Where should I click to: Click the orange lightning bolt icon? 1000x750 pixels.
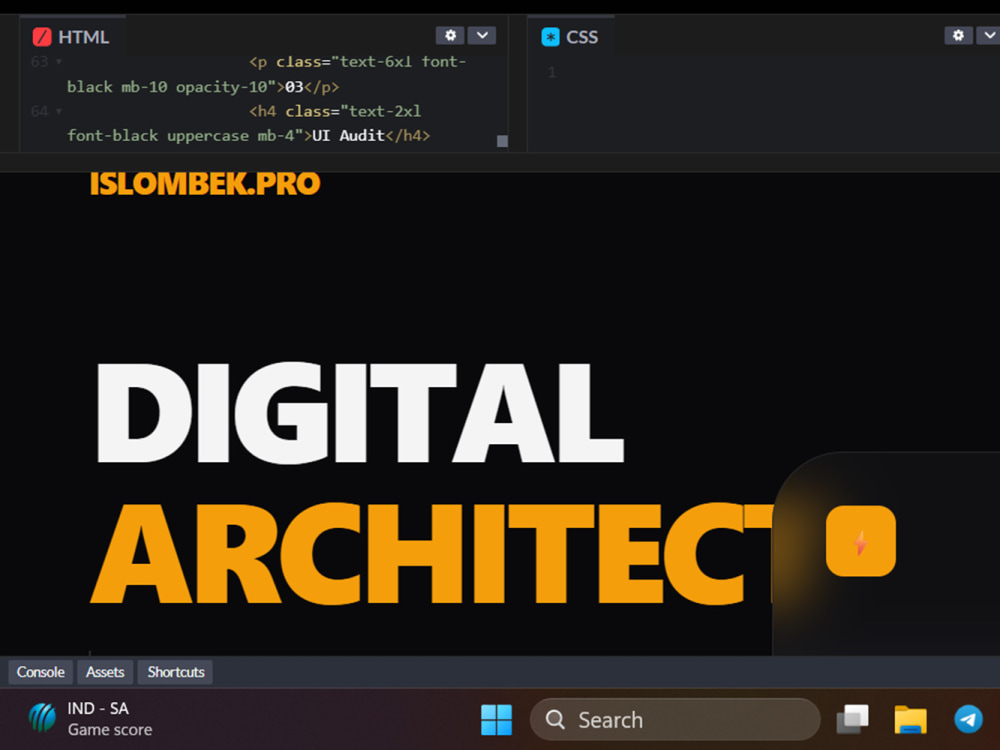[860, 542]
